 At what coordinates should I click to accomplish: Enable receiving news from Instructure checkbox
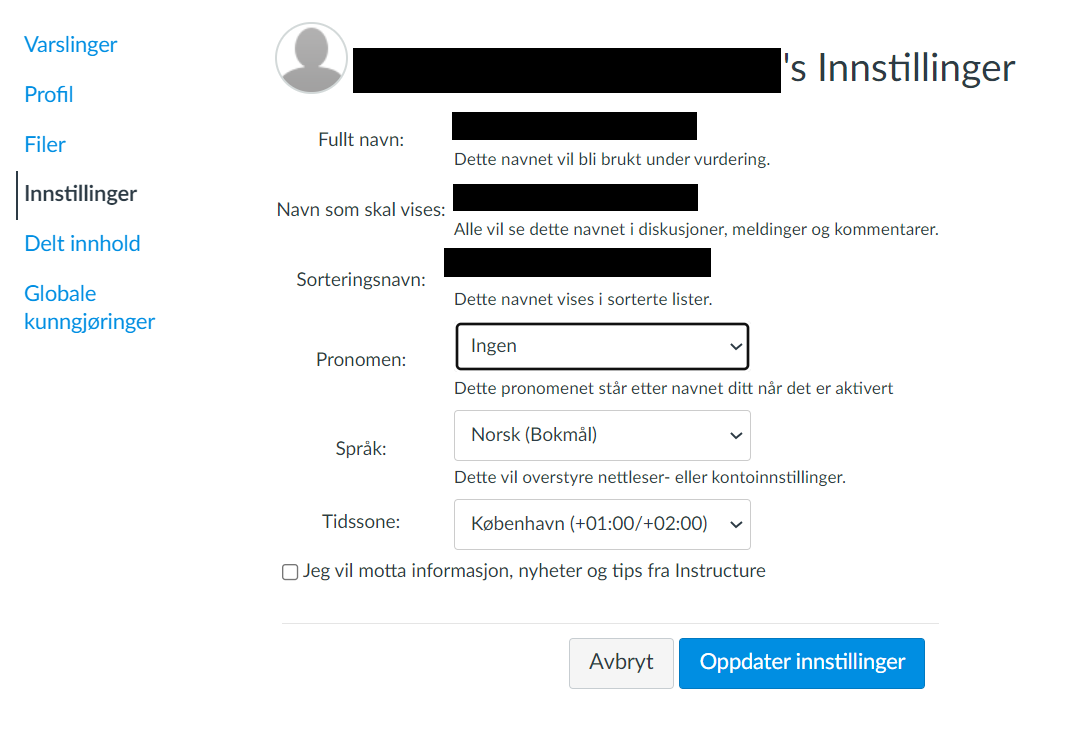290,572
